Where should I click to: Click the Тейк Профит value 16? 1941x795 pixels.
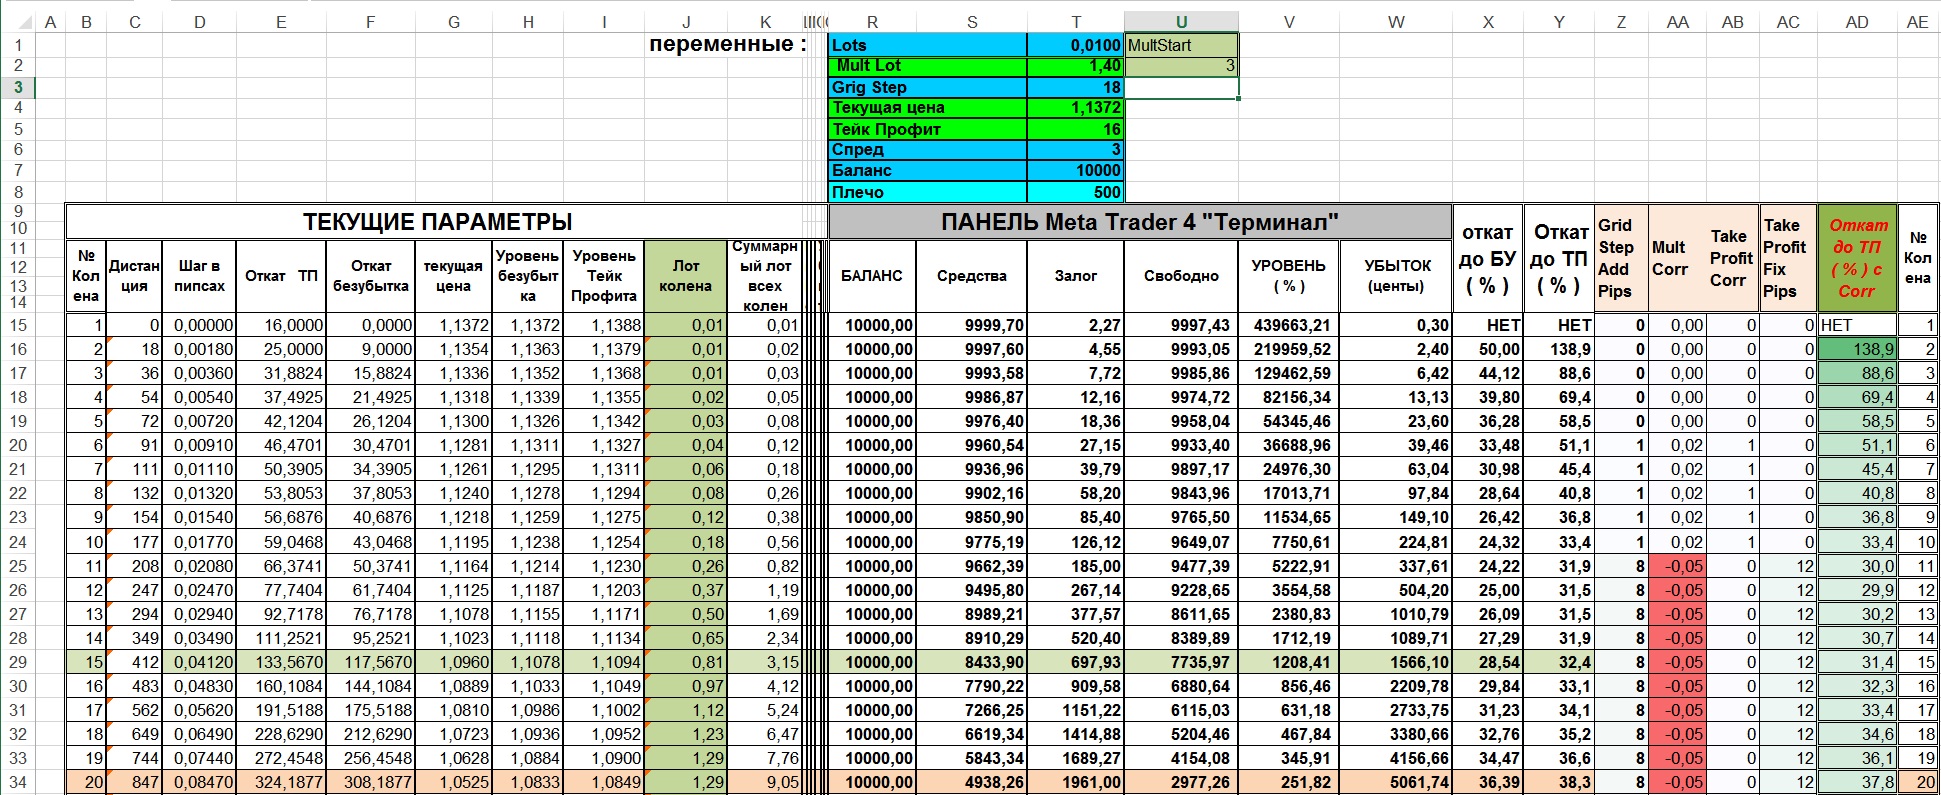point(1076,129)
